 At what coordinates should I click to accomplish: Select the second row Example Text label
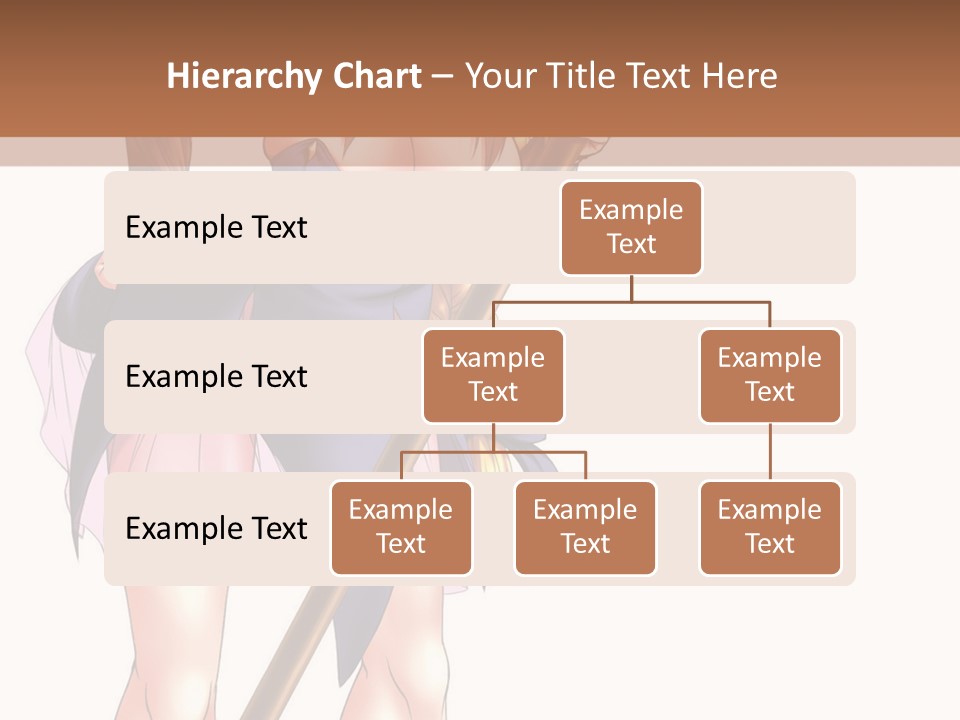pos(215,377)
